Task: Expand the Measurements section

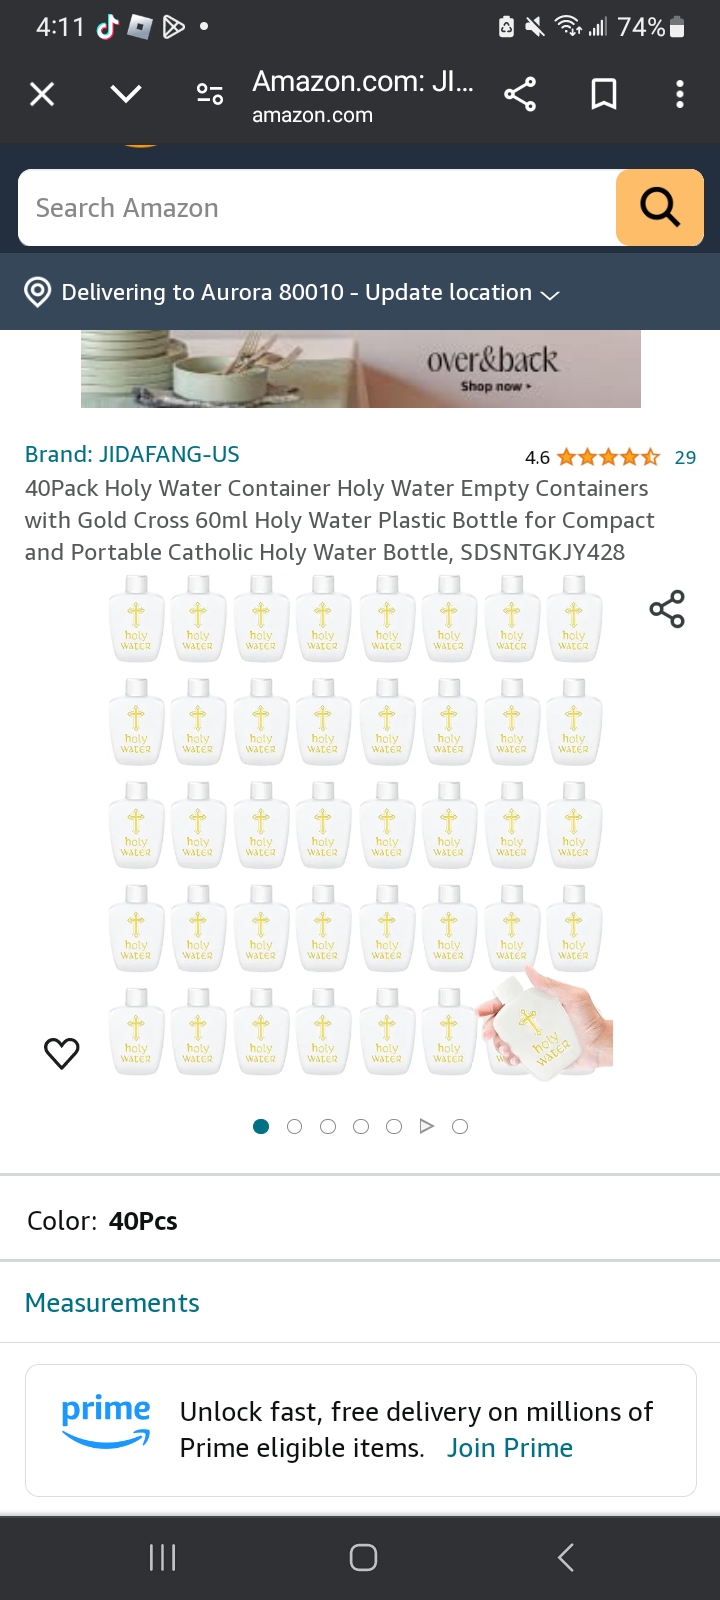Action: tap(112, 1302)
